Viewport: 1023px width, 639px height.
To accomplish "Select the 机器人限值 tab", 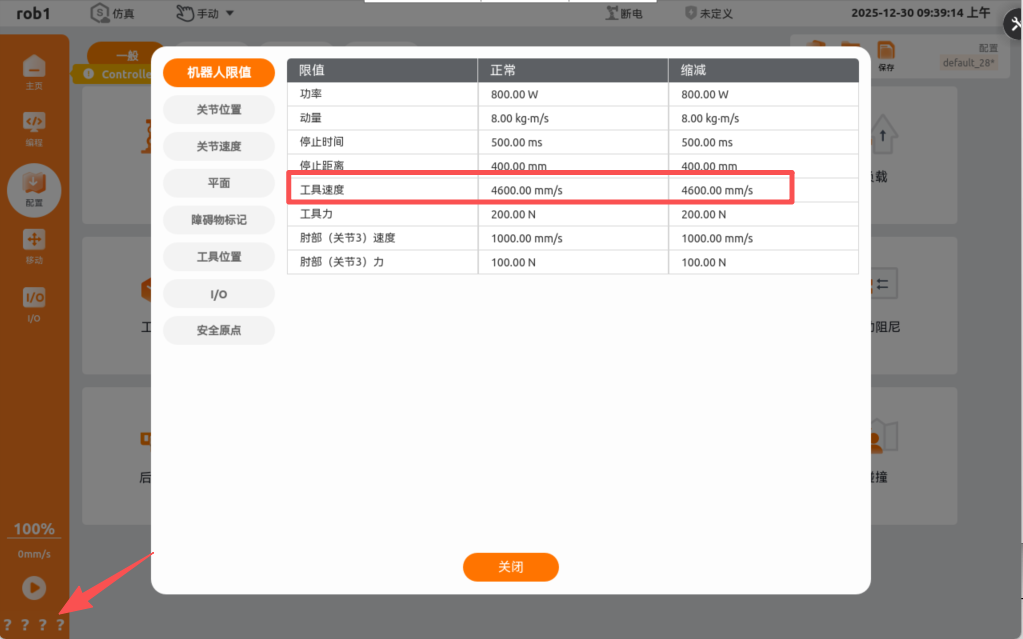I will click(x=218, y=72).
